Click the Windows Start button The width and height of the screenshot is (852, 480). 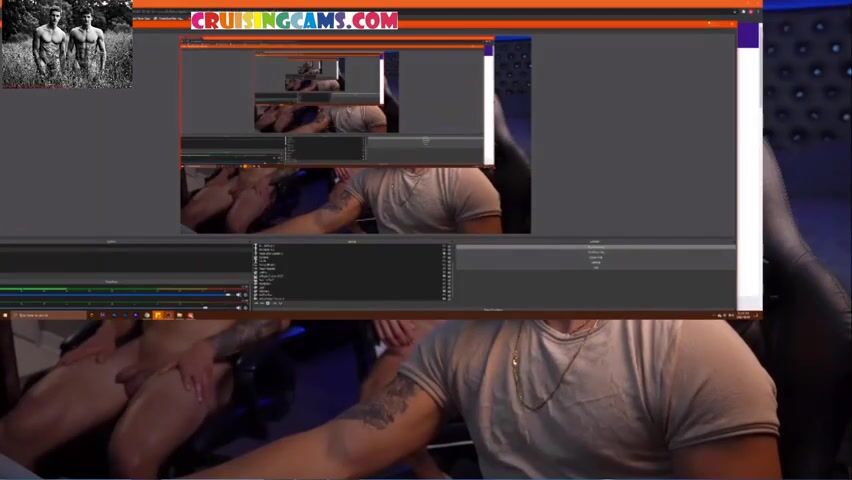tap(4, 315)
